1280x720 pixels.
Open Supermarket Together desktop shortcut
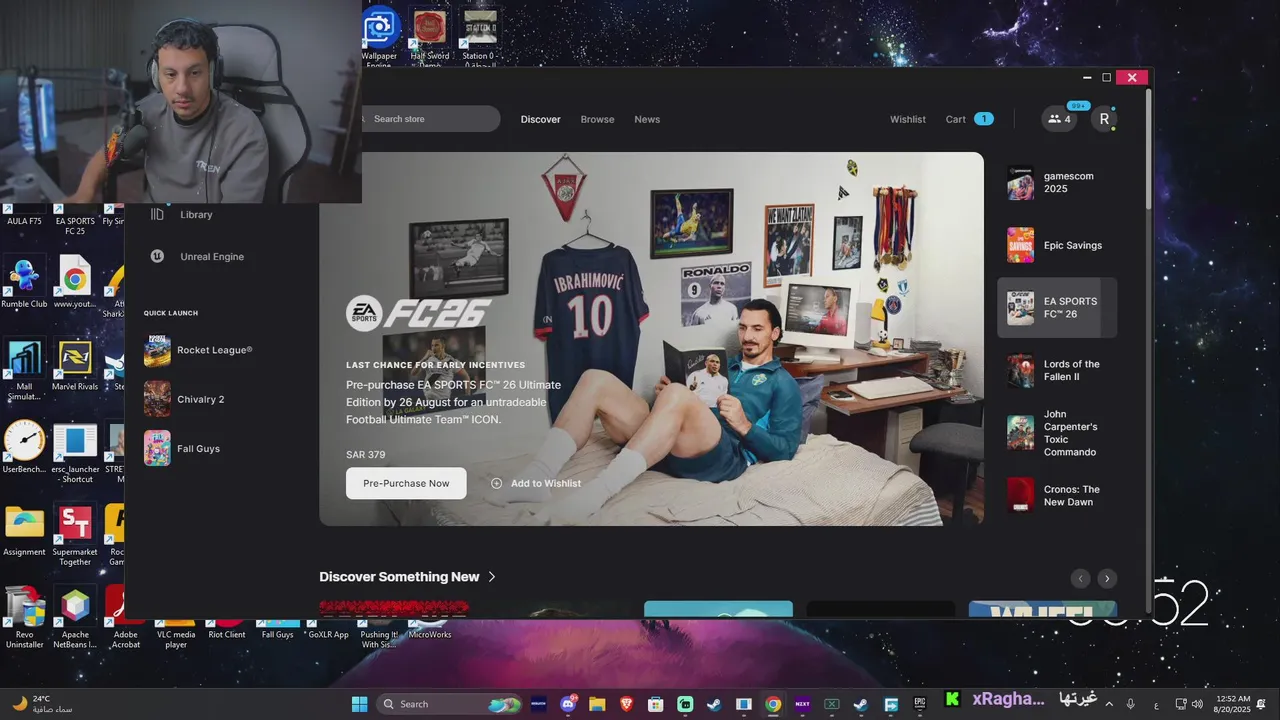[x=75, y=535]
